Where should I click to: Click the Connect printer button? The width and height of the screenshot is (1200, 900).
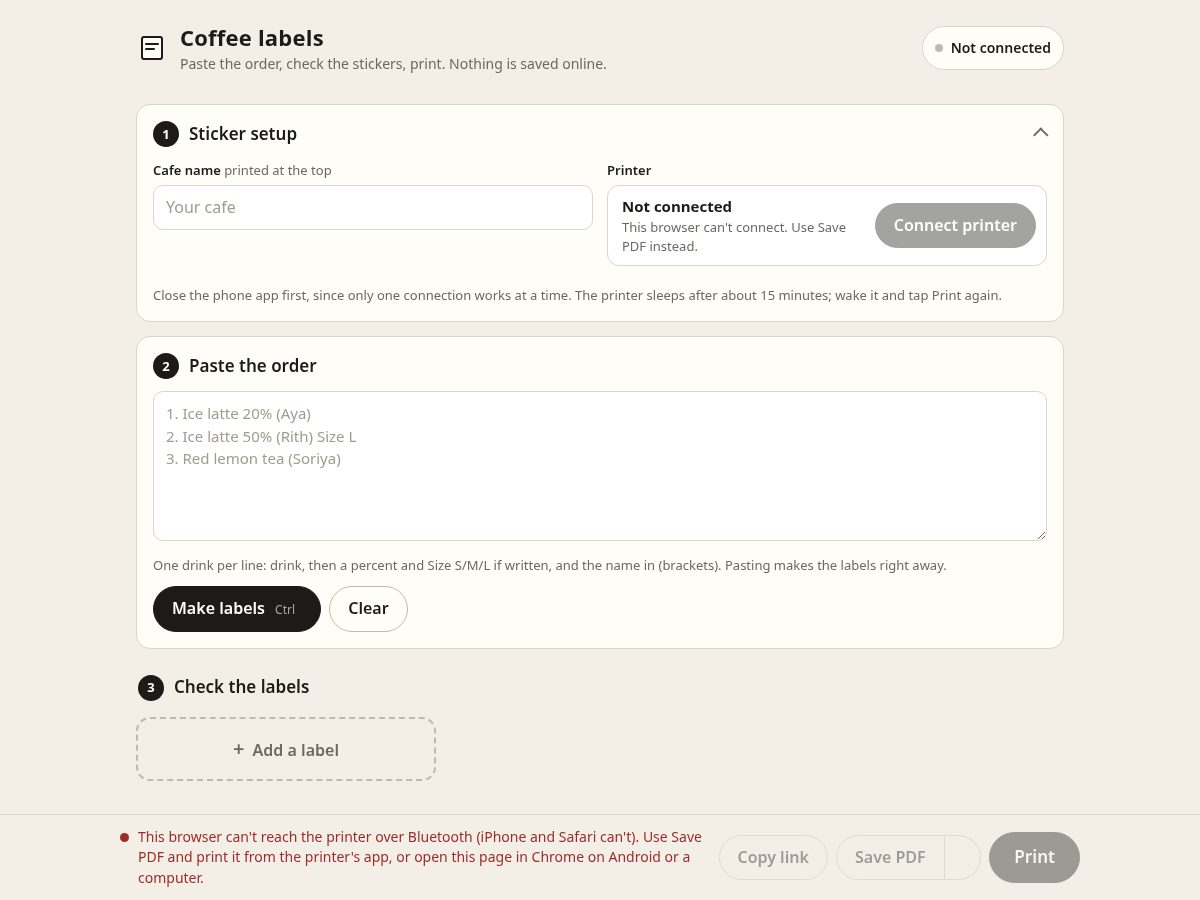point(955,225)
